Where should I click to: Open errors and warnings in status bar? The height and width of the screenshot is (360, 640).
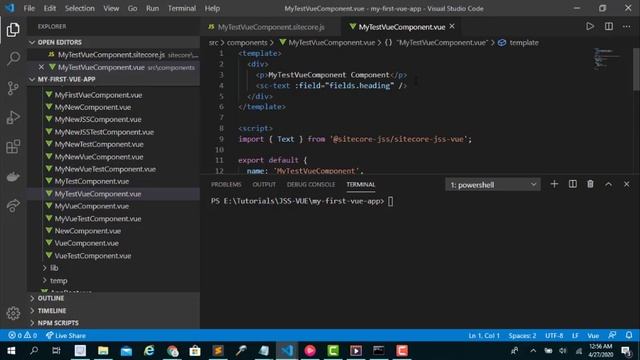pos(22,336)
